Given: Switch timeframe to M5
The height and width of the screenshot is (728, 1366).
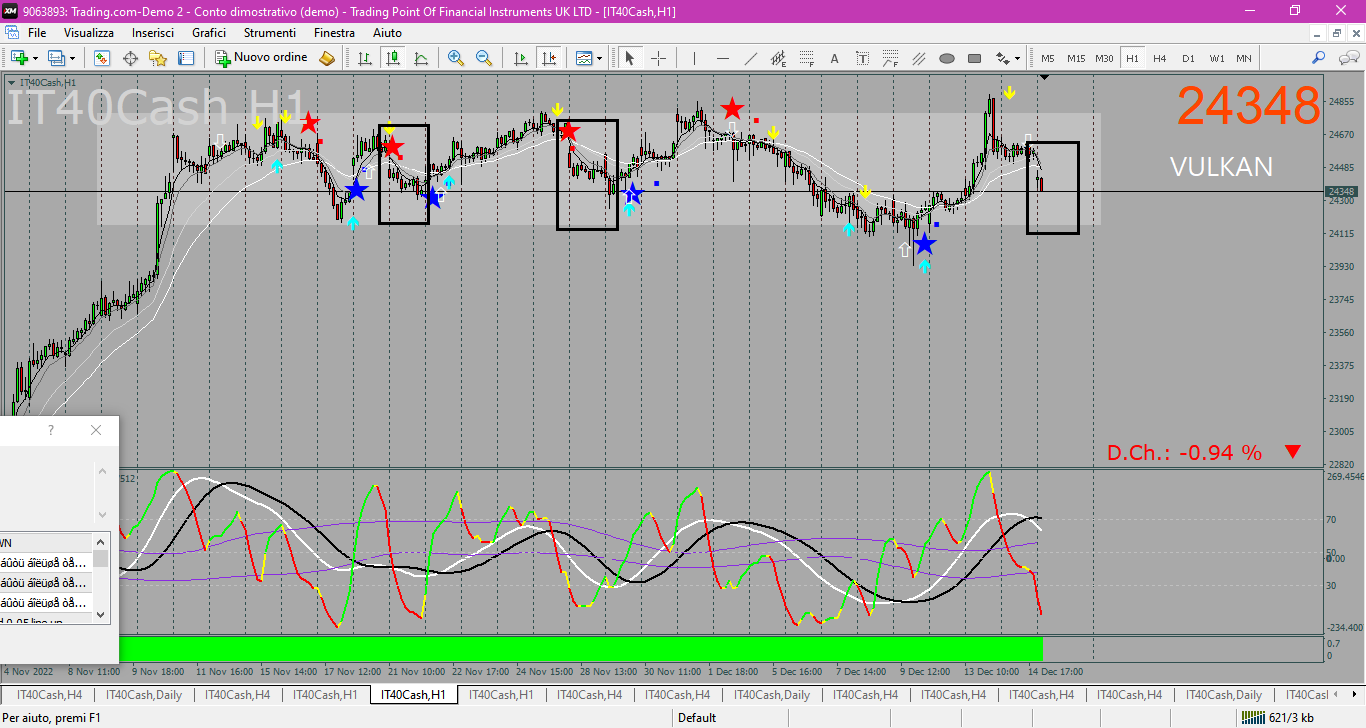Looking at the screenshot, I should [x=1048, y=58].
